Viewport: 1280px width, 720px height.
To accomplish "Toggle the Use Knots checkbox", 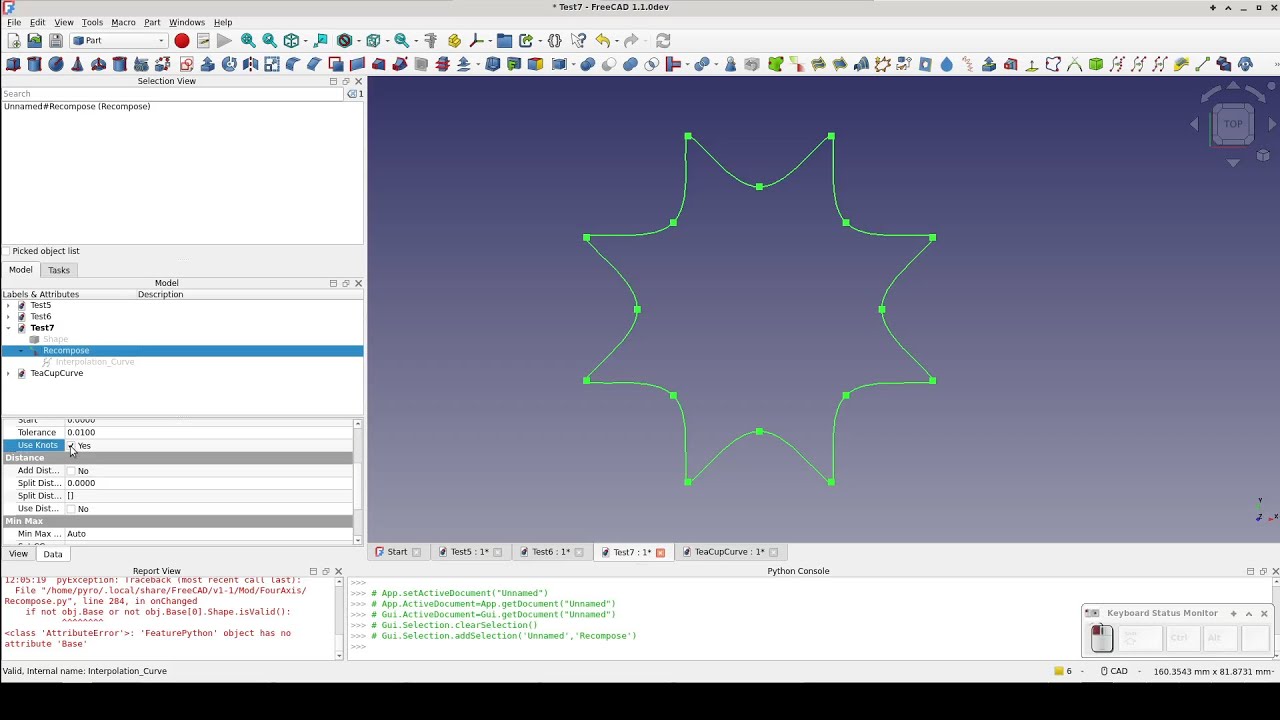I will [71, 446].
